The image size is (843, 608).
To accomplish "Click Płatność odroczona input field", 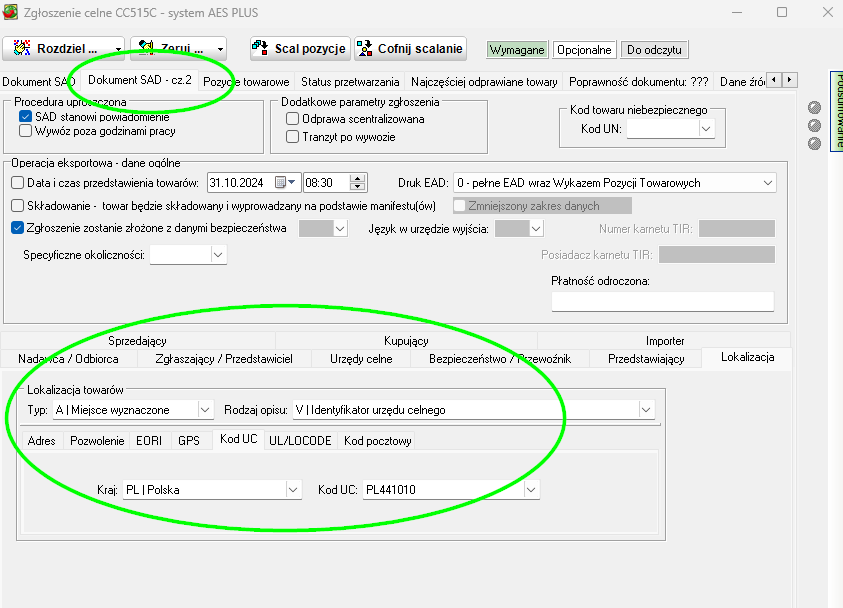I will pos(662,302).
